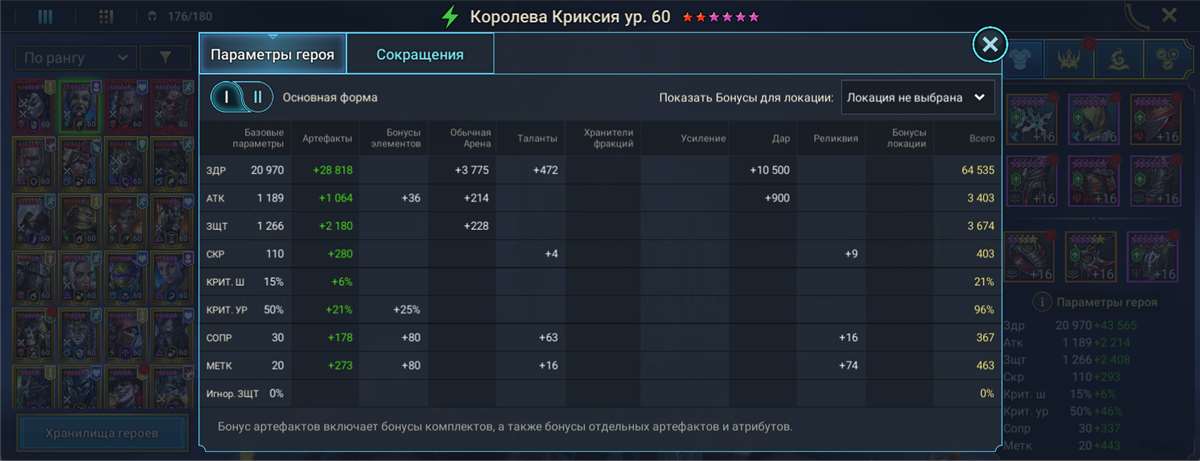Click the Дар АТК bonus +900
The height and width of the screenshot is (461, 1200).
[777, 199]
